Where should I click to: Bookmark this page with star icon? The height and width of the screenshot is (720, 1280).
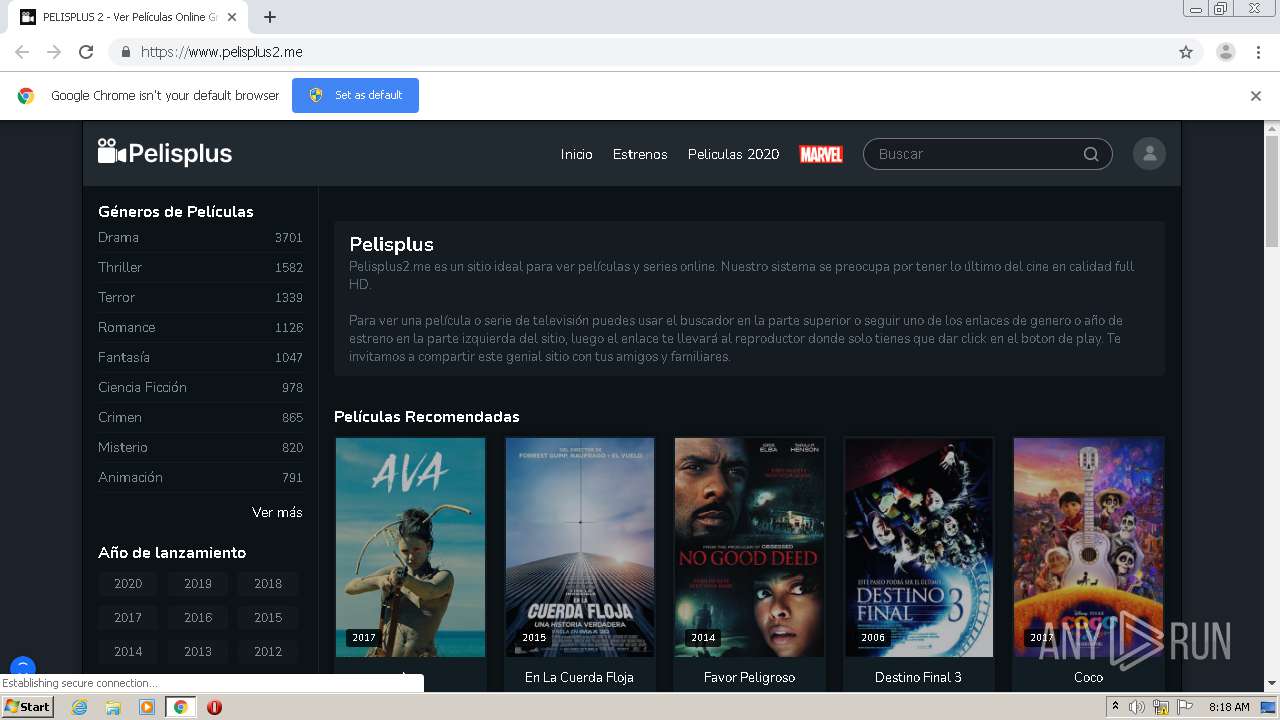click(x=1186, y=52)
